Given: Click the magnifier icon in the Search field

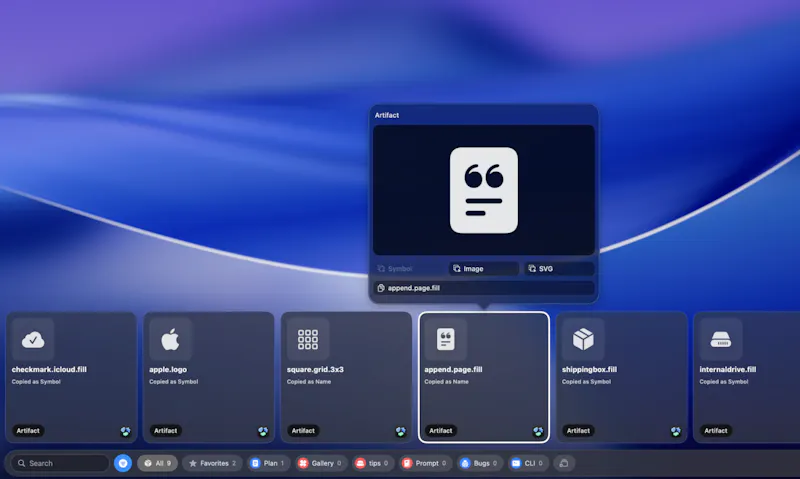Looking at the screenshot, I should pos(21,463).
